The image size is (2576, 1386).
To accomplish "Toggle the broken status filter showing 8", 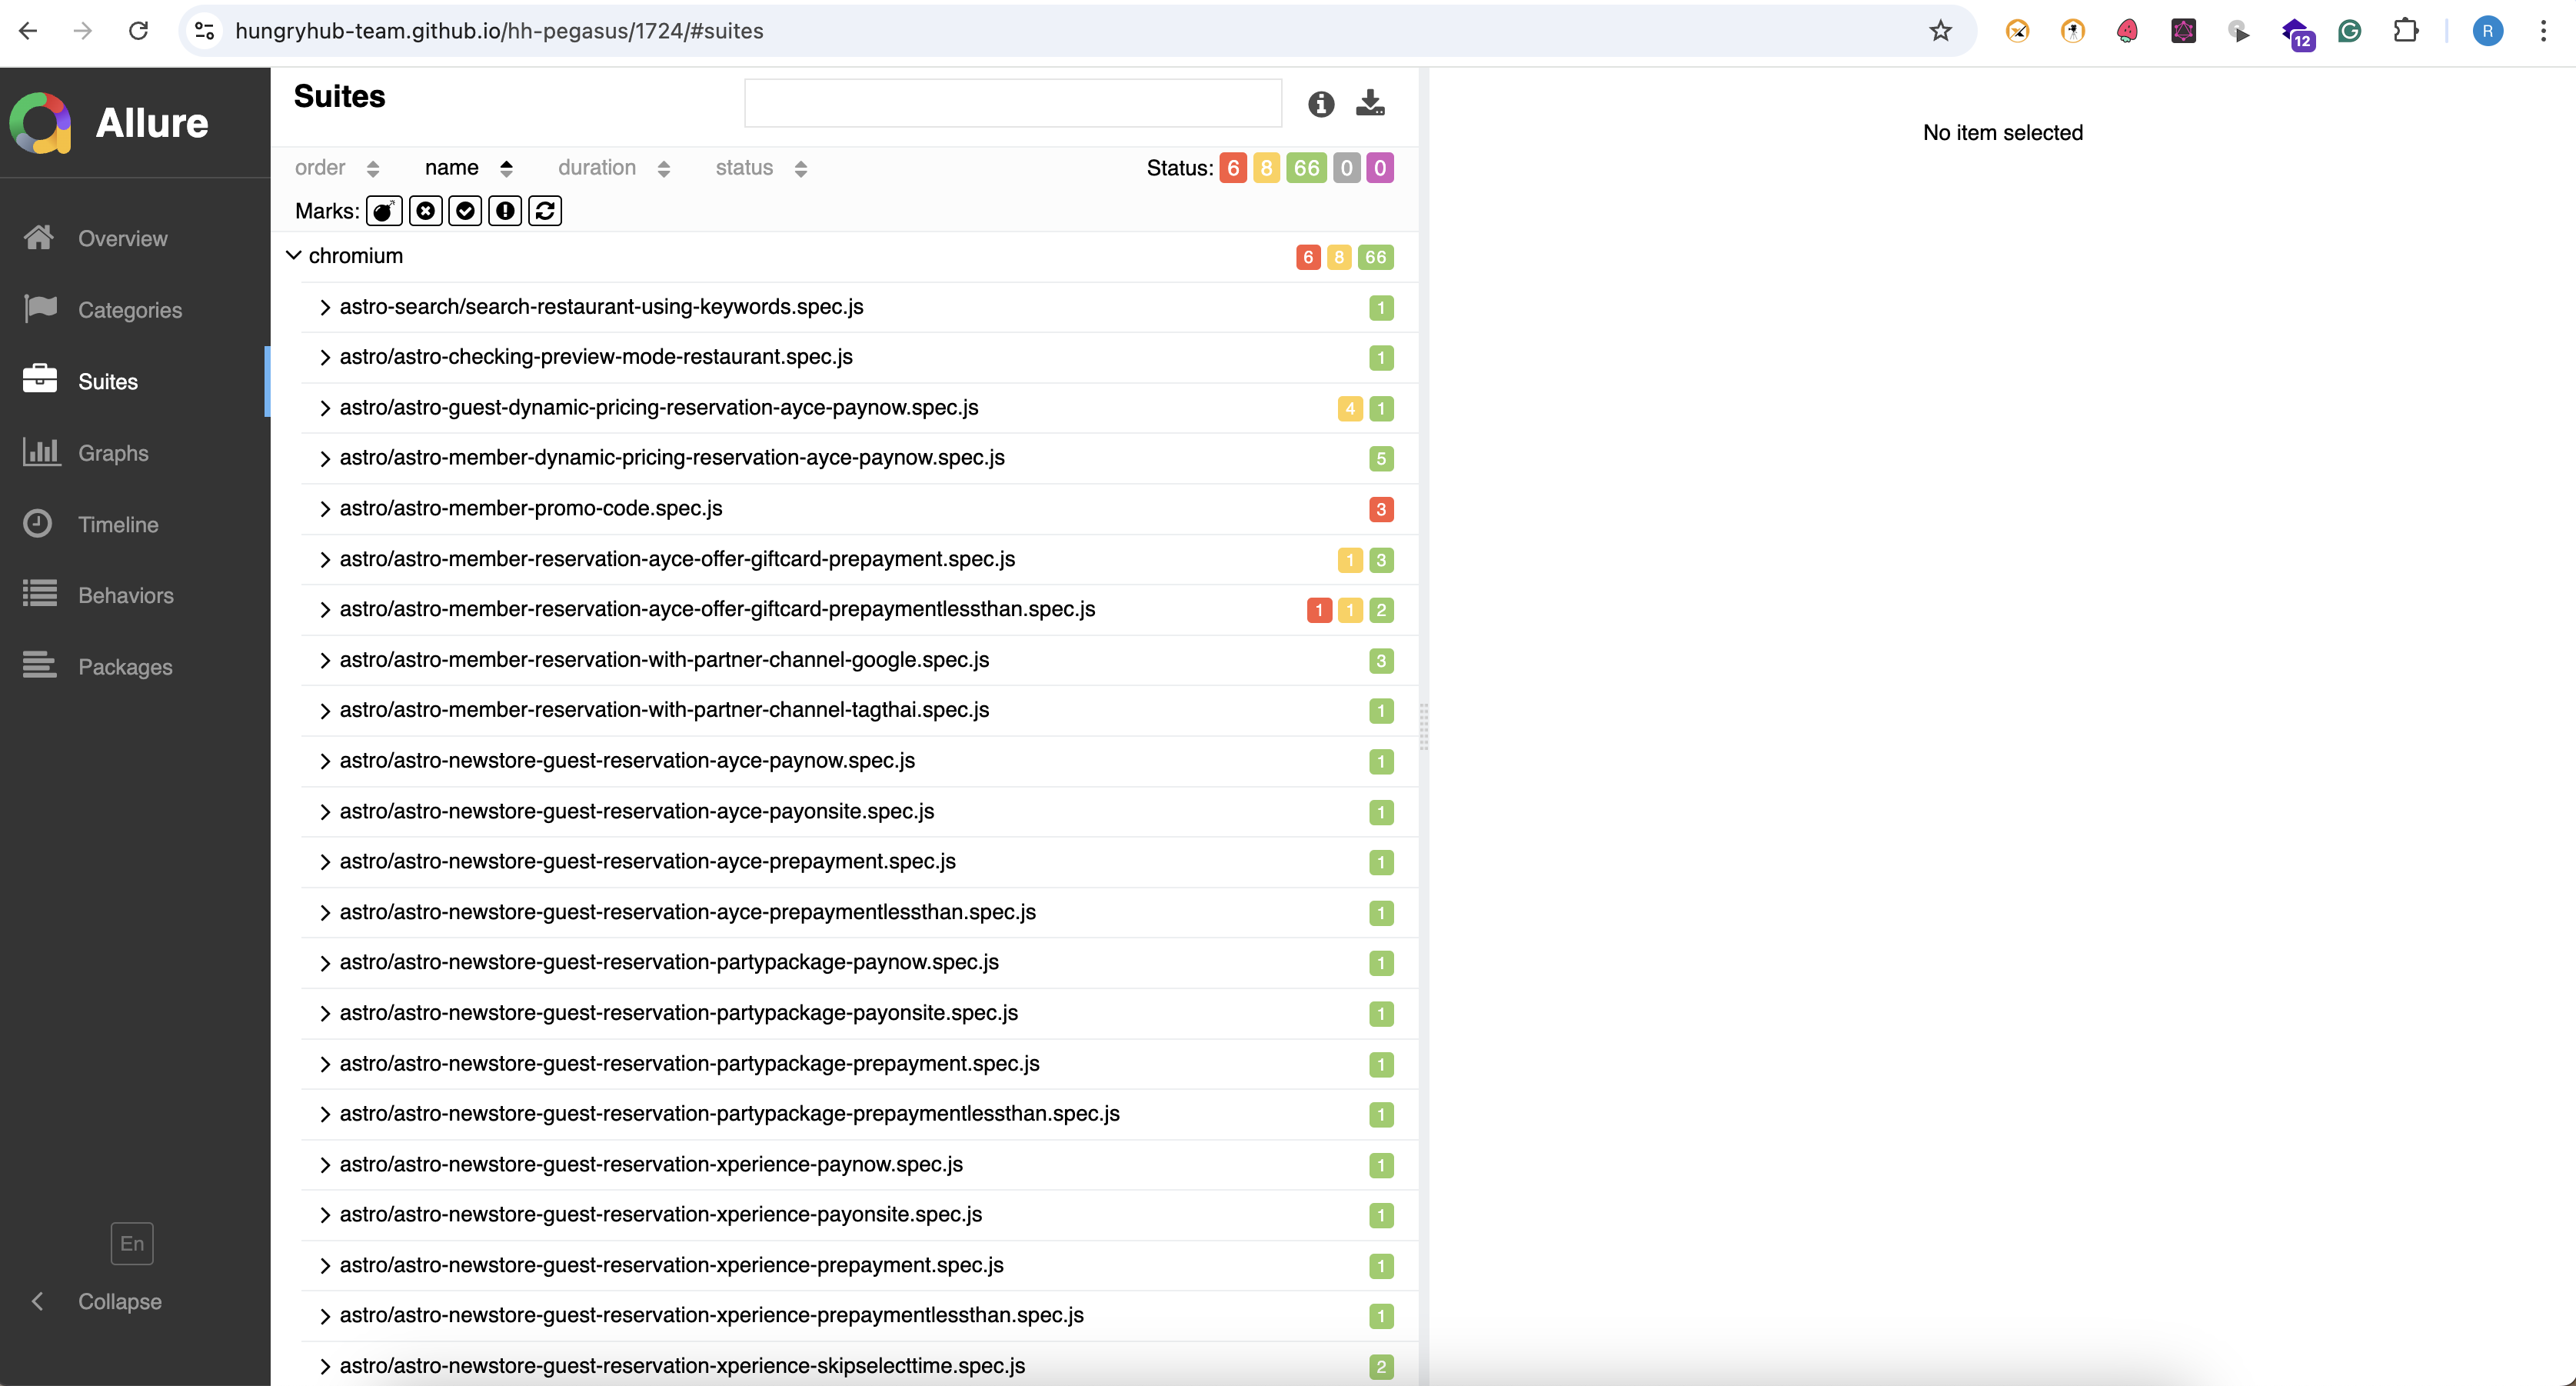I will click(x=1266, y=168).
